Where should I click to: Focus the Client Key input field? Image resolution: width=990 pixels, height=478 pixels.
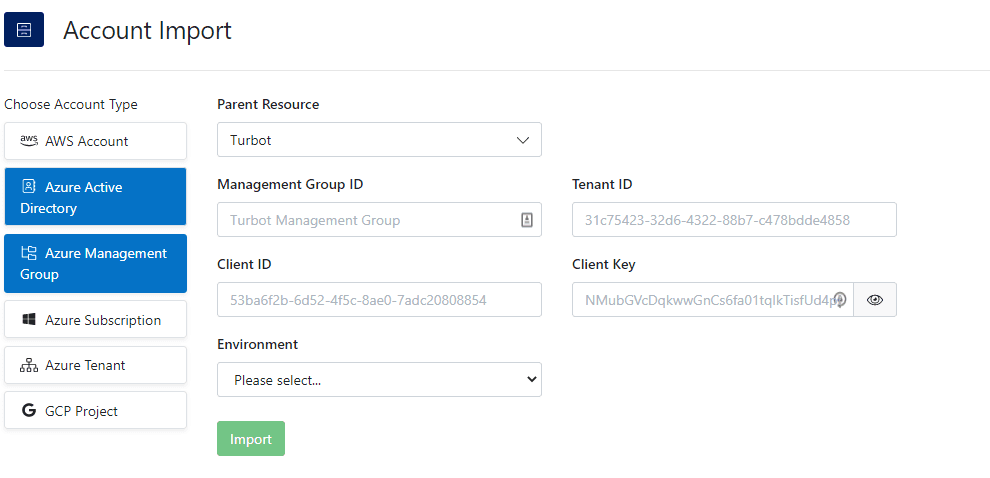click(713, 299)
